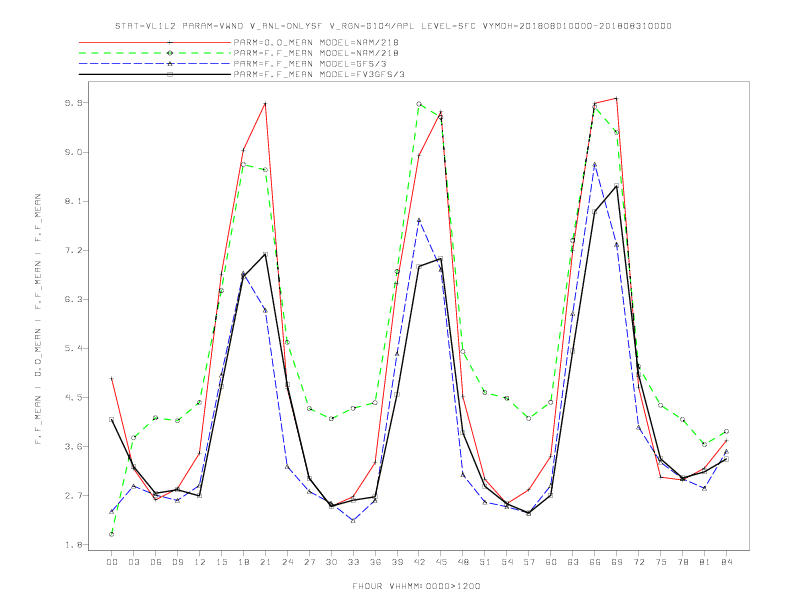This screenshot has height=612, width=792.
Task: Click x-axis forecast hour label 39
Action: point(397,562)
